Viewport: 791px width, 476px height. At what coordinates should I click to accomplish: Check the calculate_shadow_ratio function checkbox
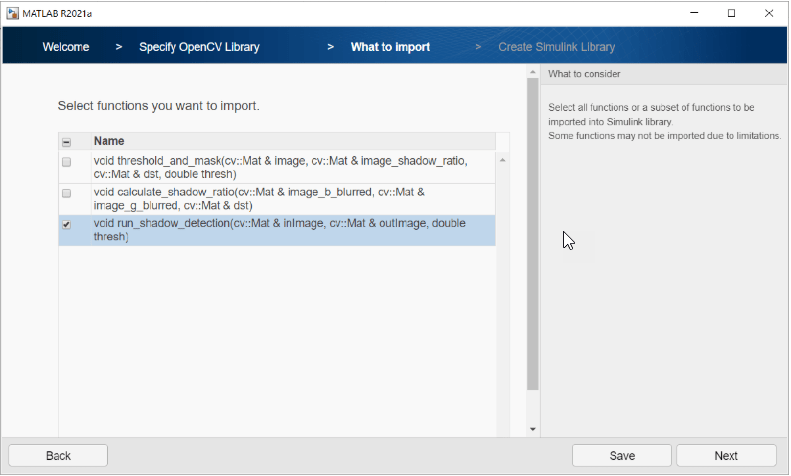click(66, 193)
